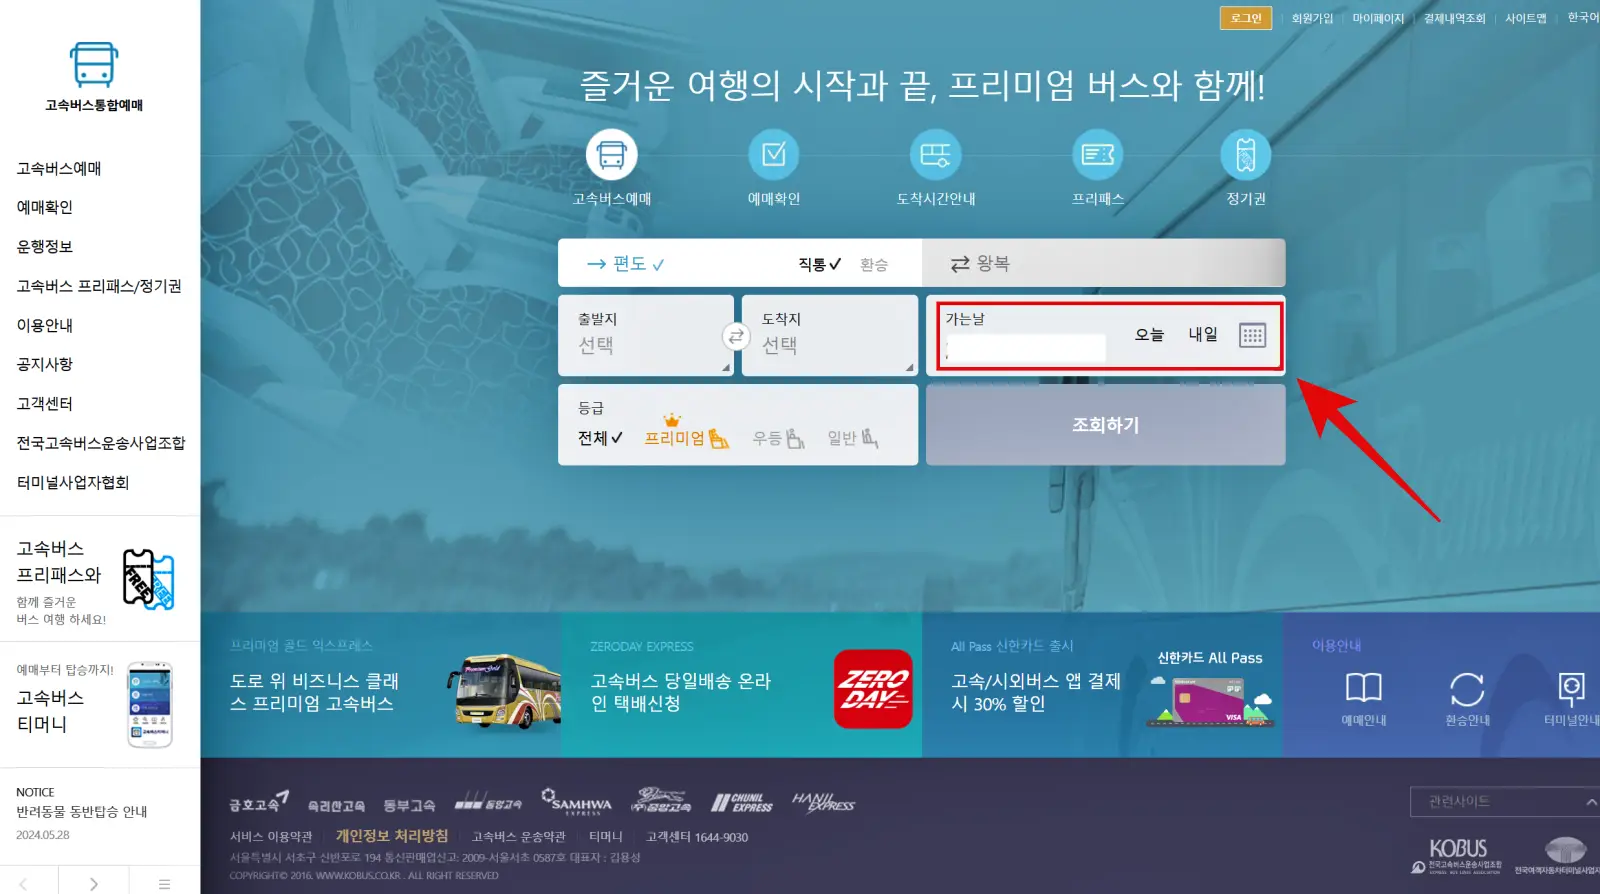
Task: Select 우등 bus grade
Action: [x=778, y=438]
